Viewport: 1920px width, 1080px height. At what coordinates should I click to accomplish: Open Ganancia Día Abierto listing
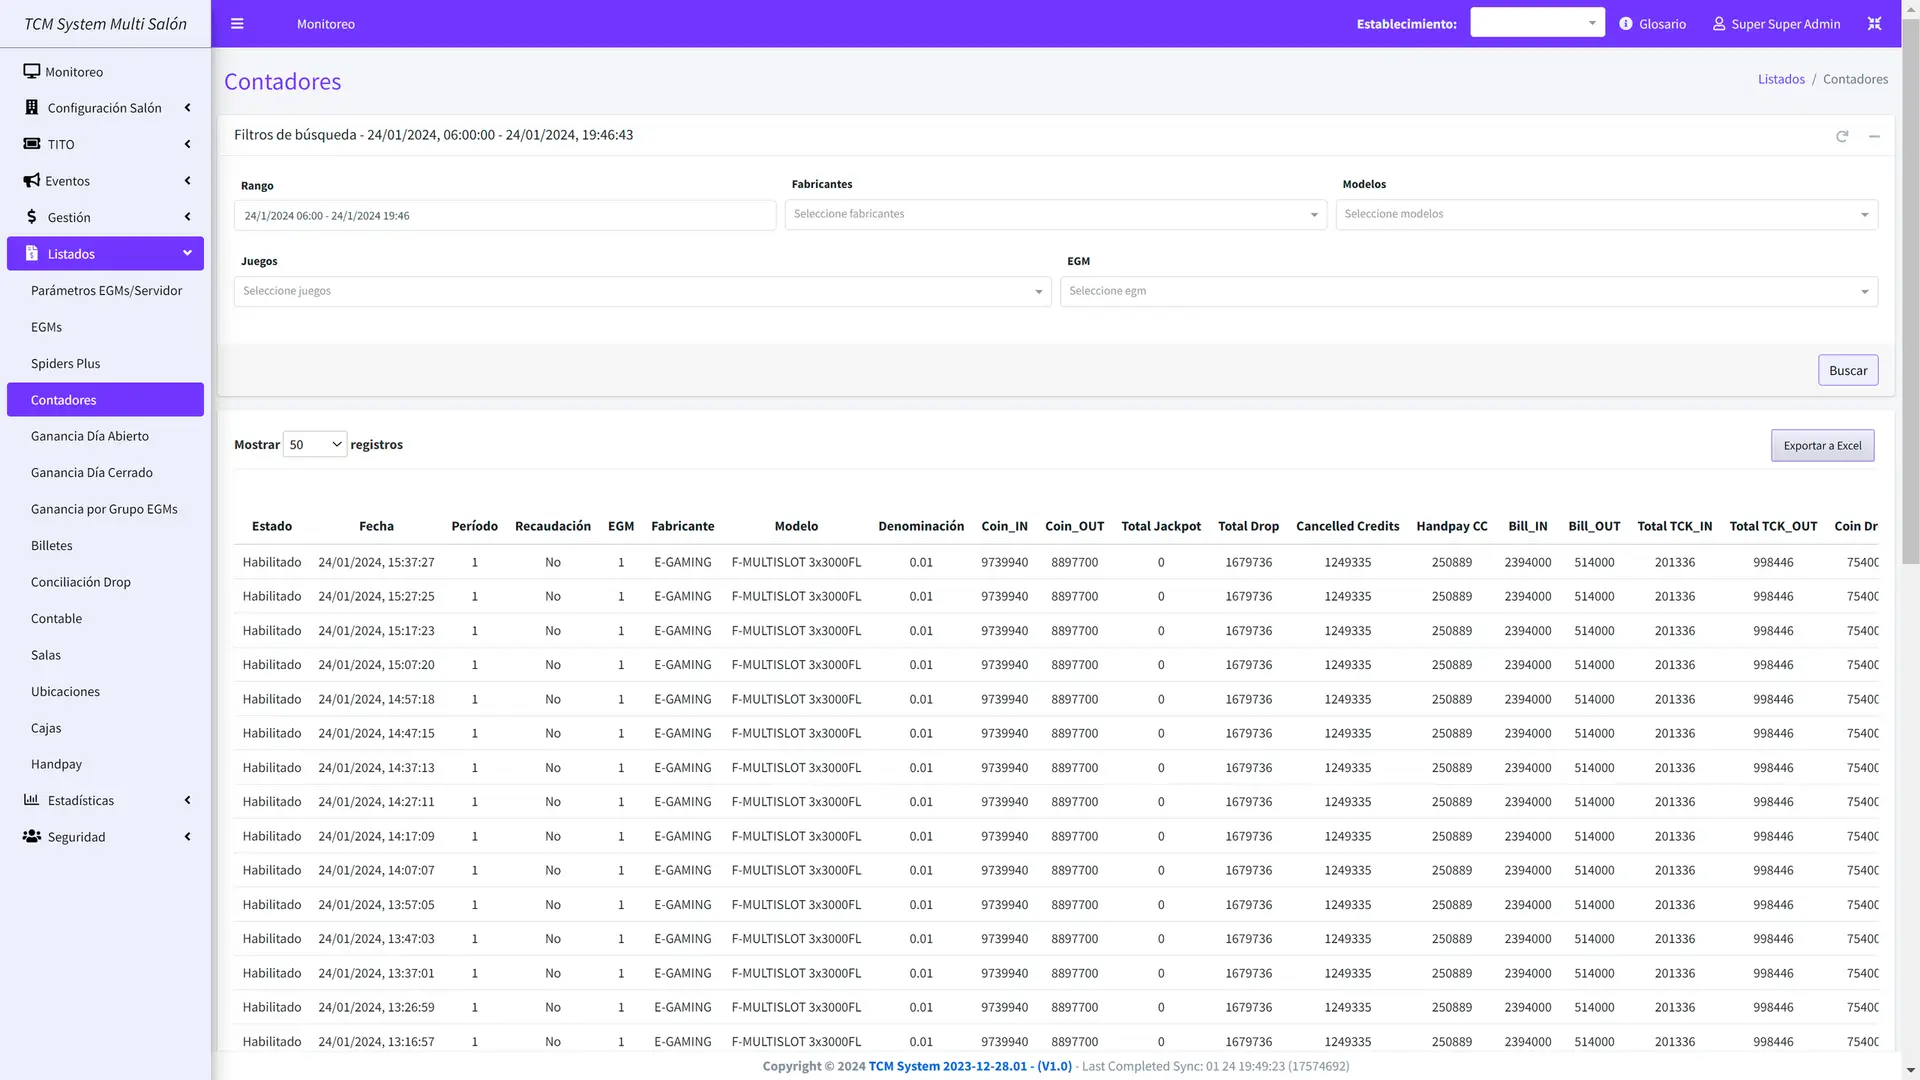[90, 436]
